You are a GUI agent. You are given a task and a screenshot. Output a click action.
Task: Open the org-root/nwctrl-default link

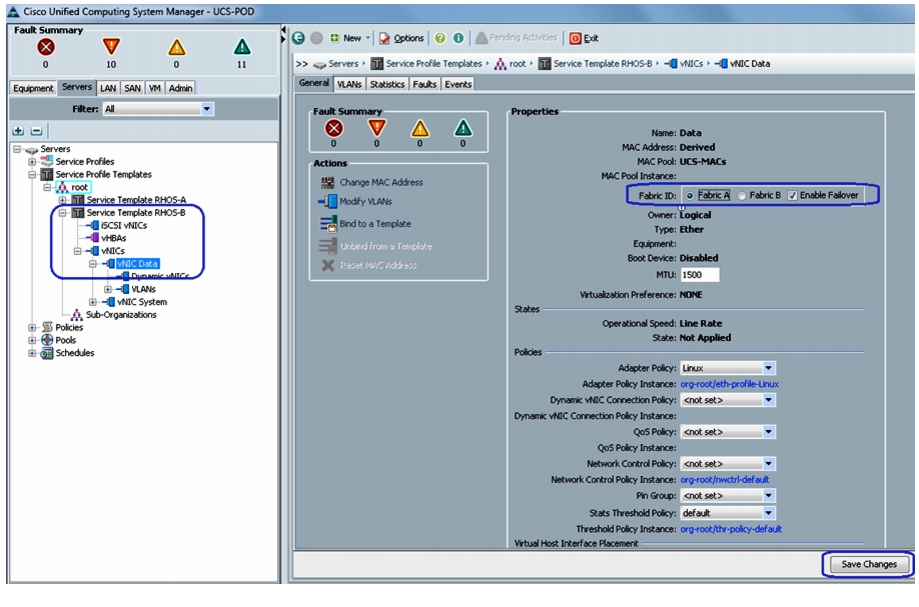tap(725, 480)
